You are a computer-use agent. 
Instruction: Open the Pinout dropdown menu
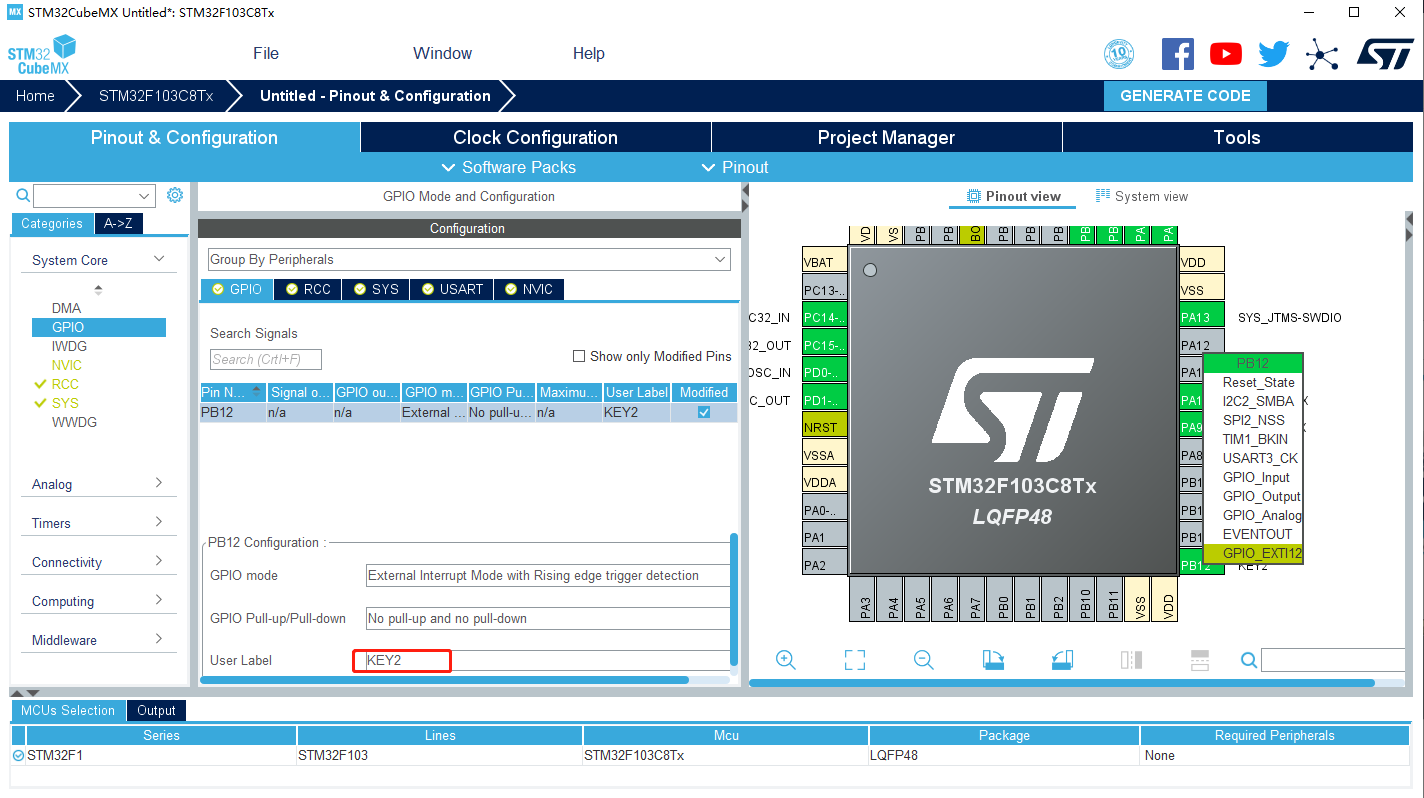(735, 167)
